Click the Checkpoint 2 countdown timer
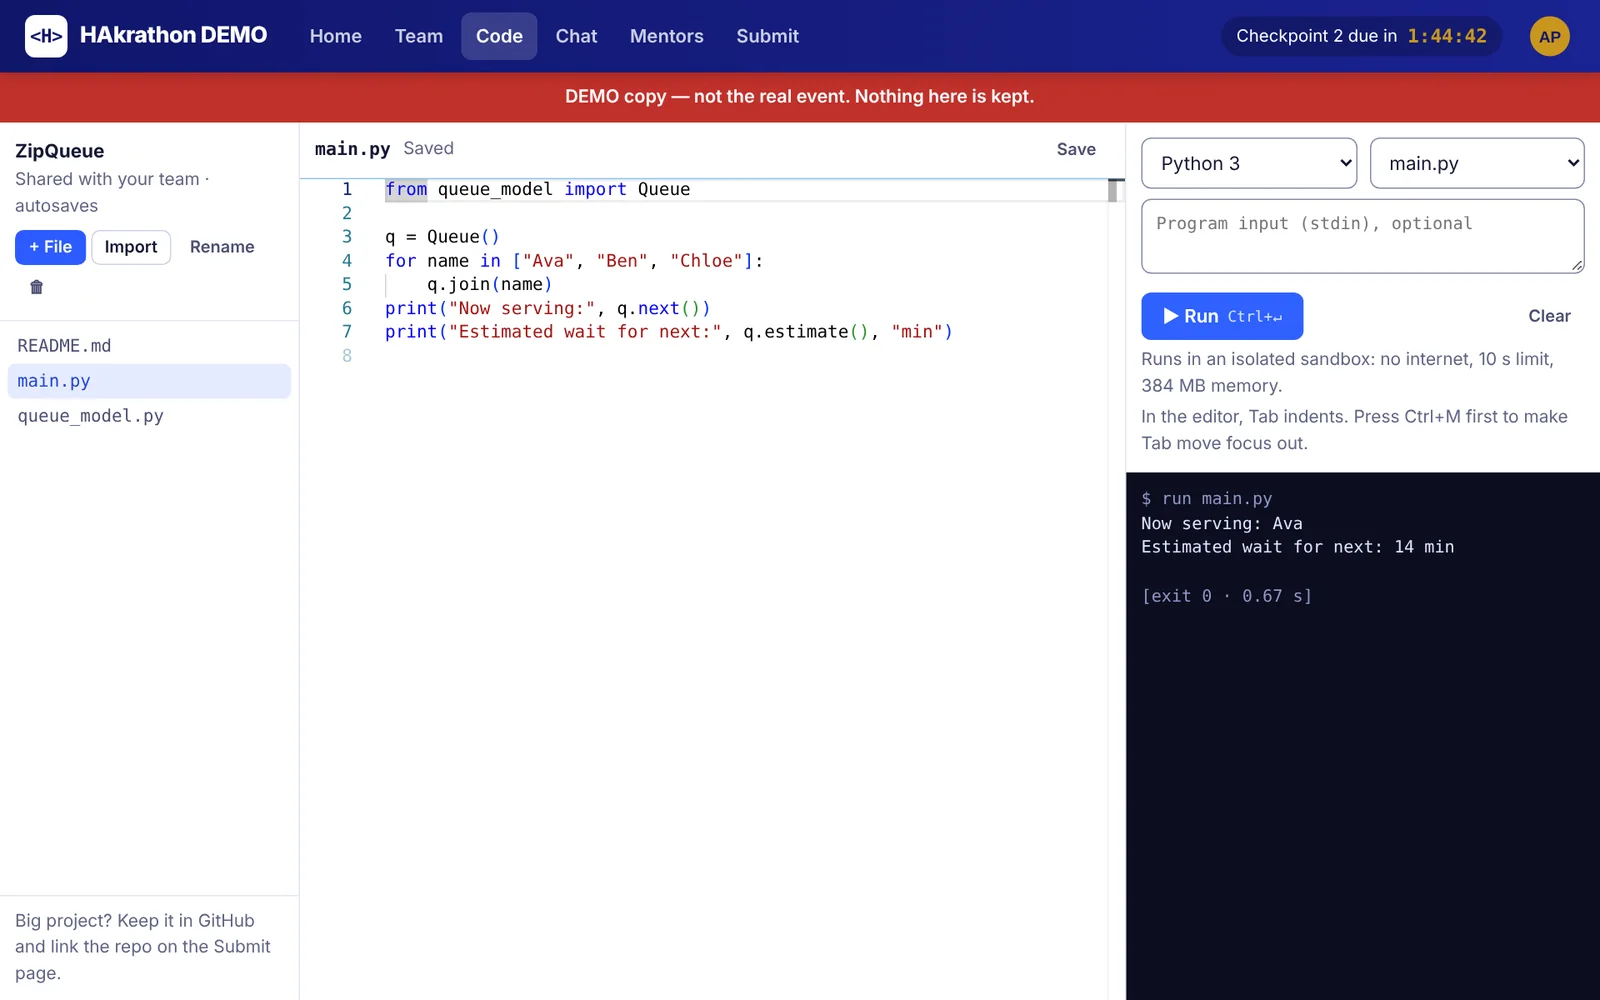Viewport: 1600px width, 1000px height. (1361, 36)
